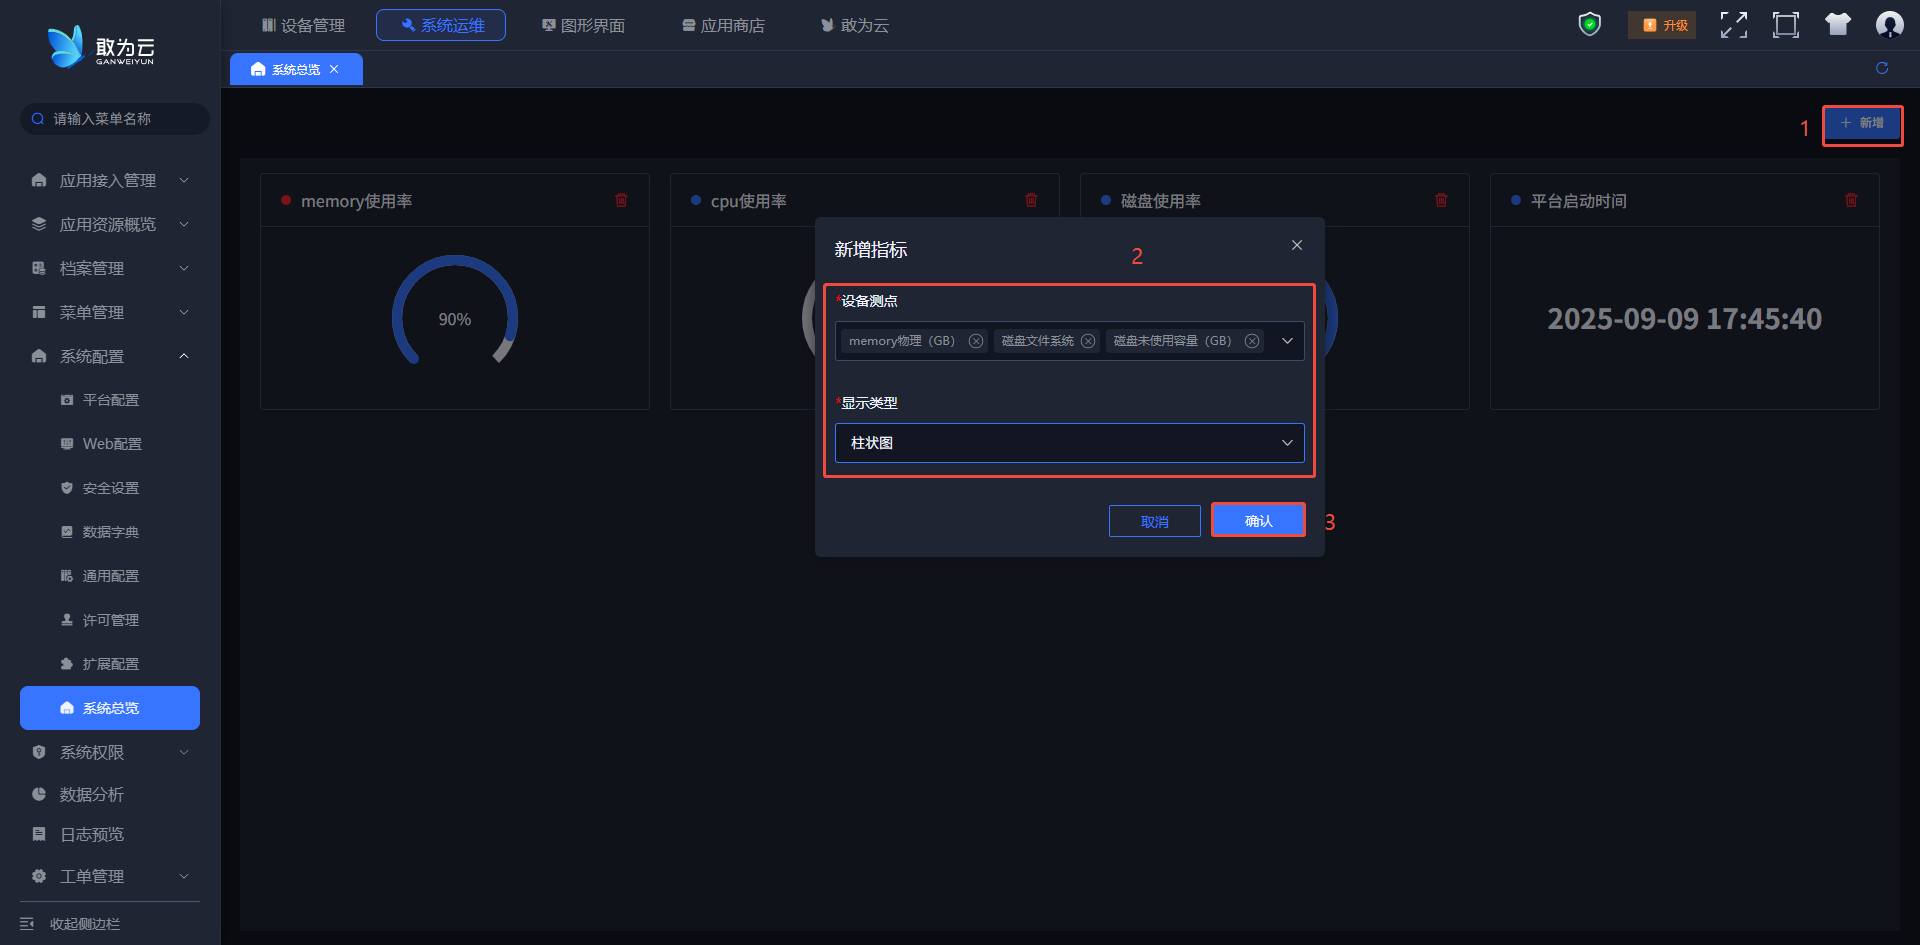The width and height of the screenshot is (1920, 945).
Task: Delete the cpu使用率 card
Action: tap(1031, 200)
